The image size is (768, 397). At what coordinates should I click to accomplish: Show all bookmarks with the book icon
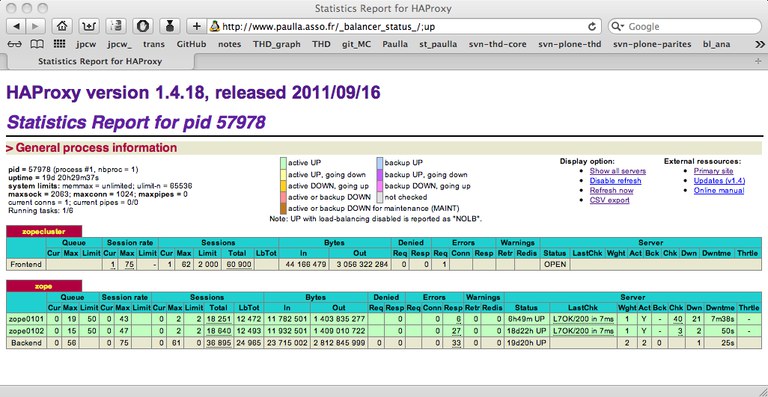point(37,44)
